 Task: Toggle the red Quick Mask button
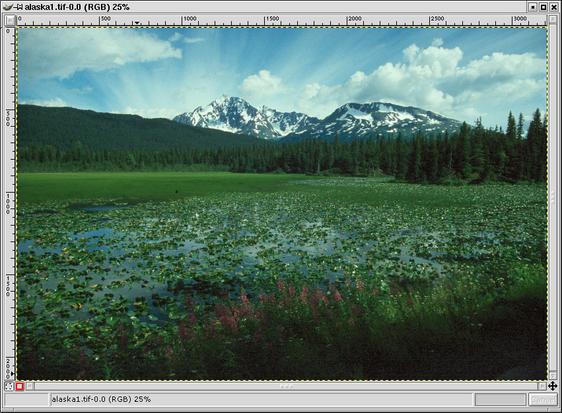tap(20, 386)
